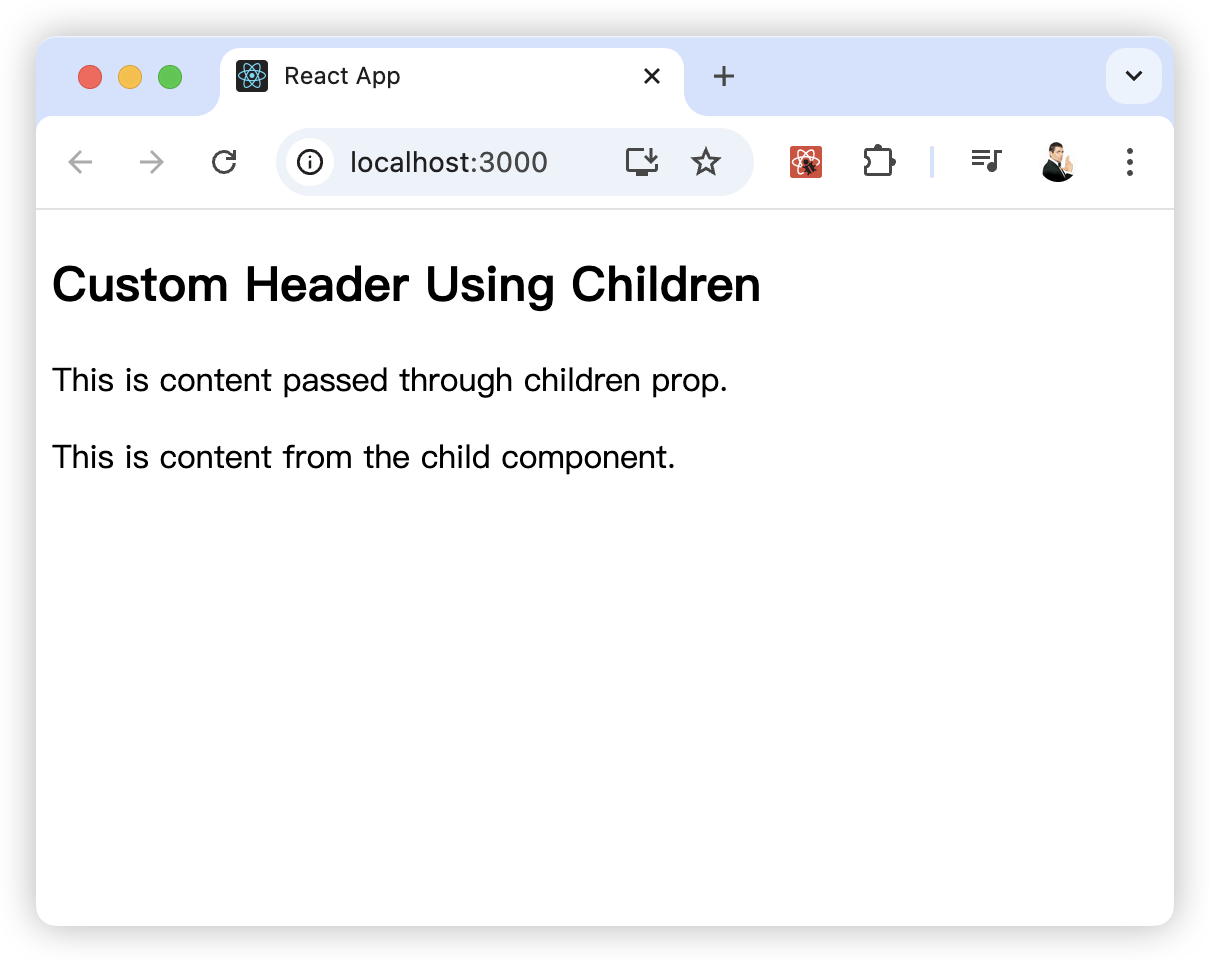The width and height of the screenshot is (1210, 962).
Task: Go forward using the right arrow
Action: tap(152, 162)
